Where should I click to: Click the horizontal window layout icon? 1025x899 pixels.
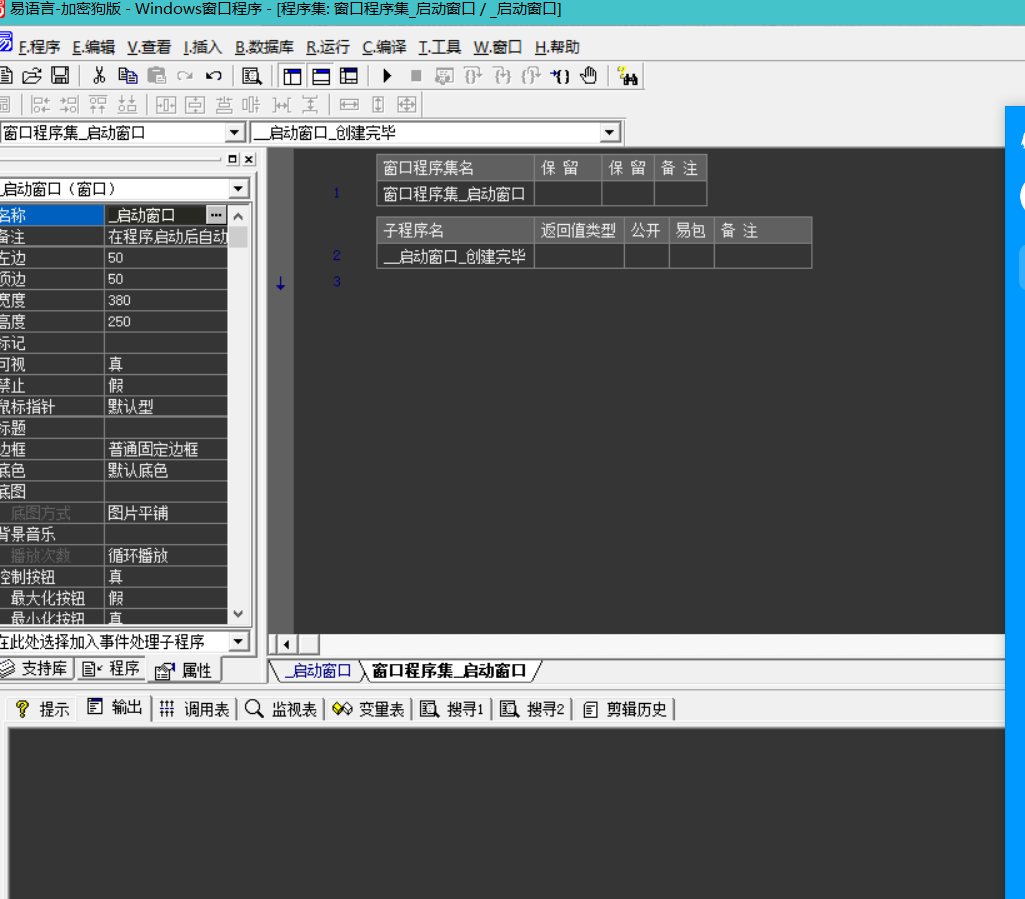click(320, 75)
